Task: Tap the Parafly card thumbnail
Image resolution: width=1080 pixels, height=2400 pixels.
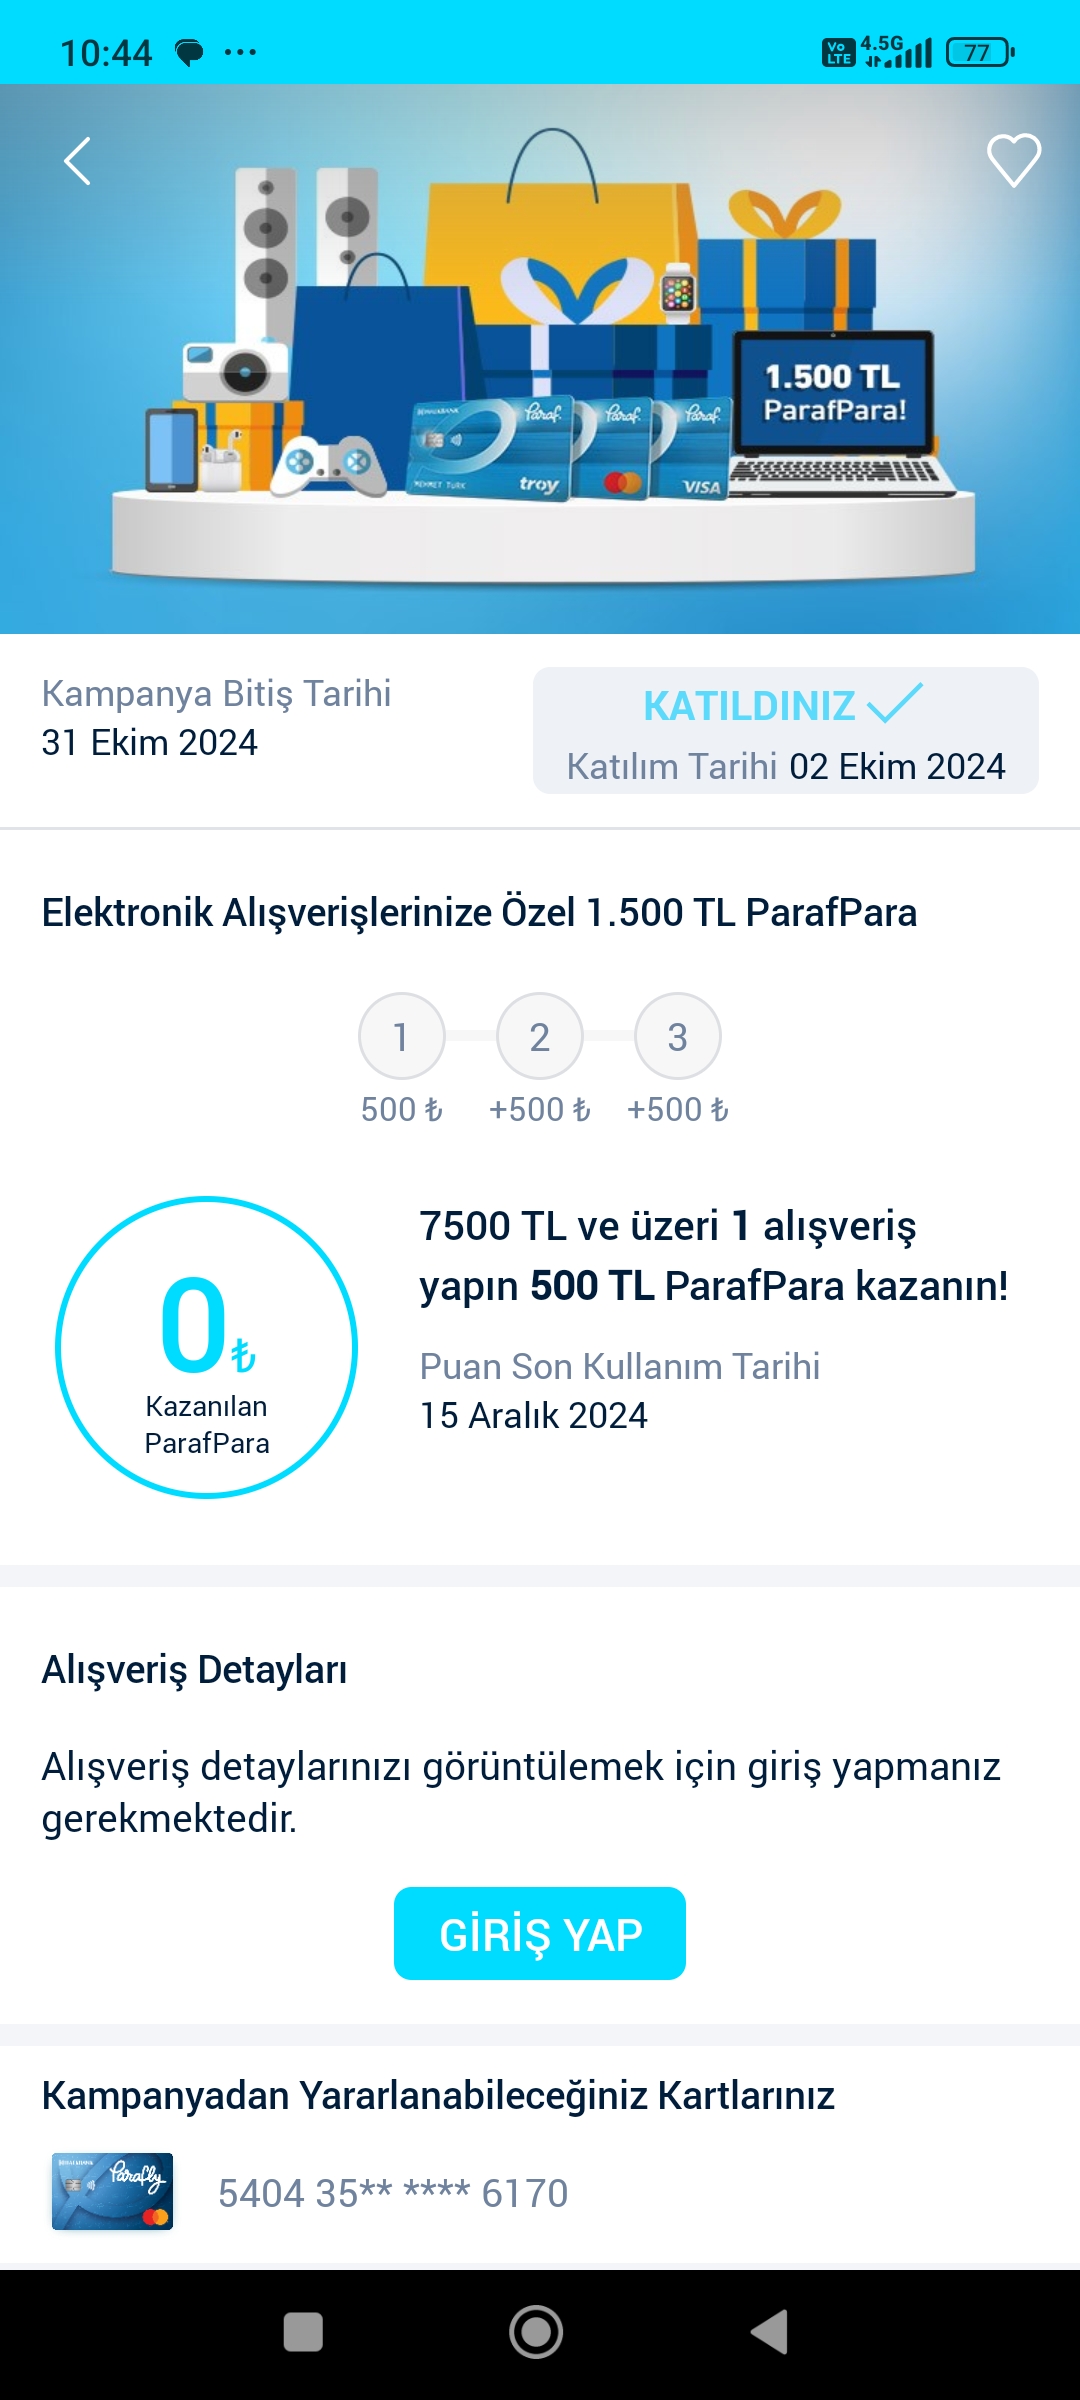Action: [112, 2192]
